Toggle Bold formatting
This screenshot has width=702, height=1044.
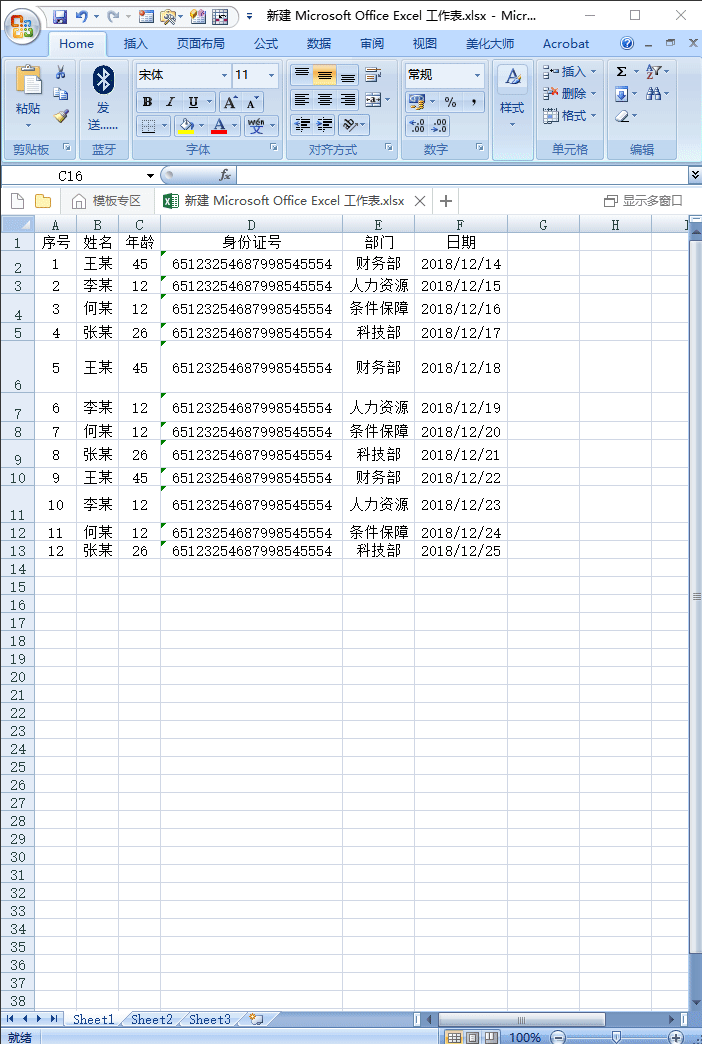(147, 102)
